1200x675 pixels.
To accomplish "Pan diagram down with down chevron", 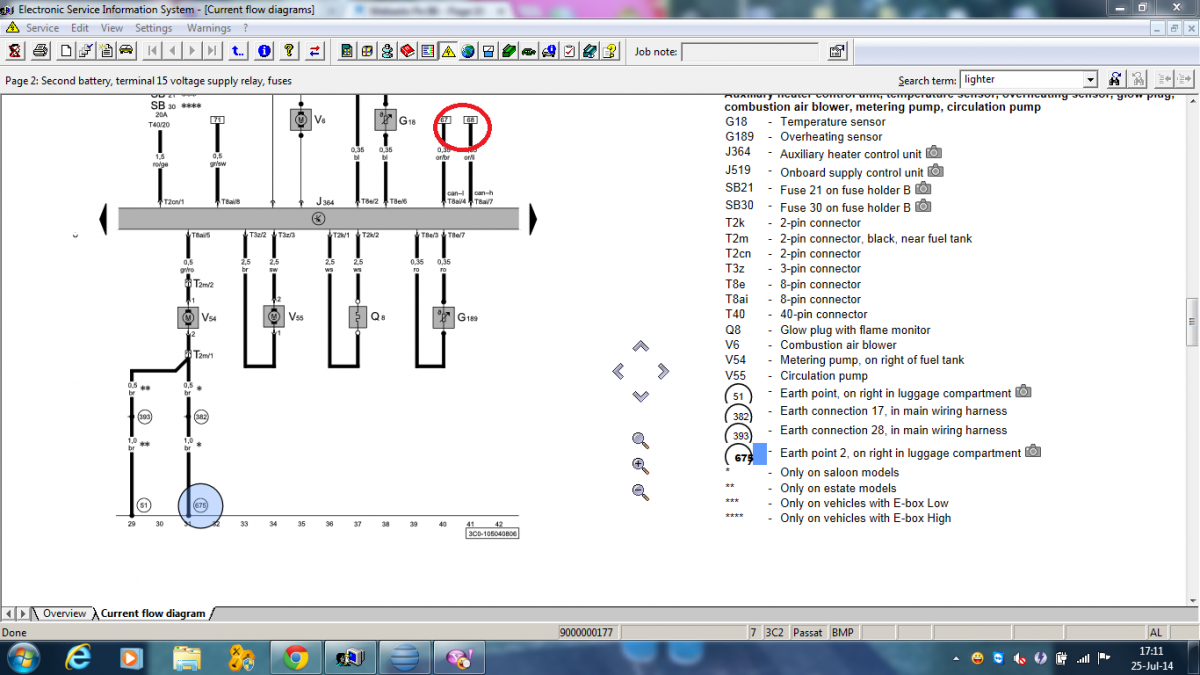I will (x=641, y=396).
